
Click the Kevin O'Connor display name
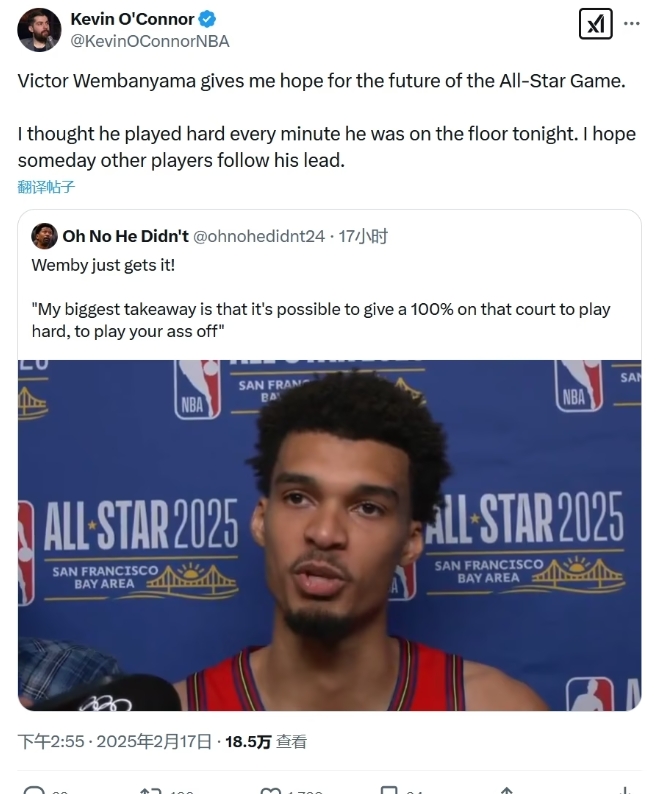pos(132,19)
